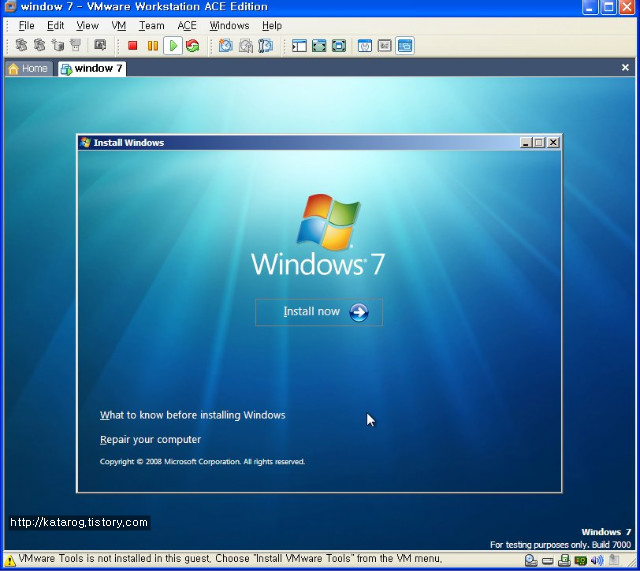Stop the VM with the red Power Off button
This screenshot has width=640, height=571.
[132, 45]
